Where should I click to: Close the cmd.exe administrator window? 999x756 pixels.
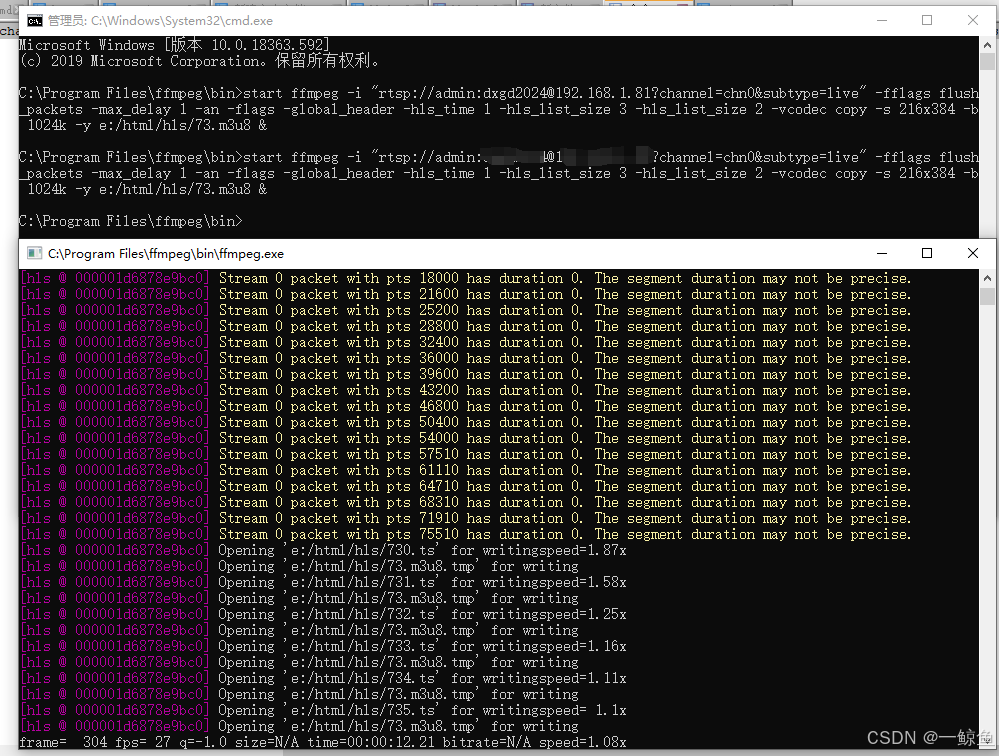pyautogui.click(x=973, y=20)
